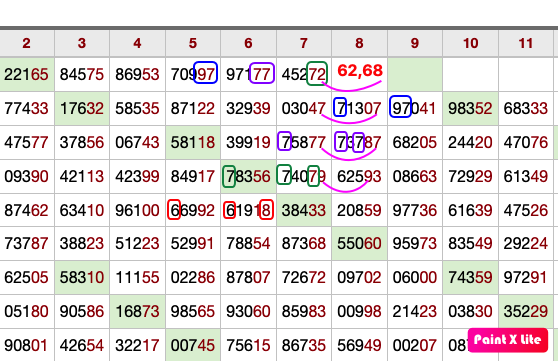This screenshot has width=558, height=361.
Task: Select cell with value 20859
Action: tap(359, 210)
